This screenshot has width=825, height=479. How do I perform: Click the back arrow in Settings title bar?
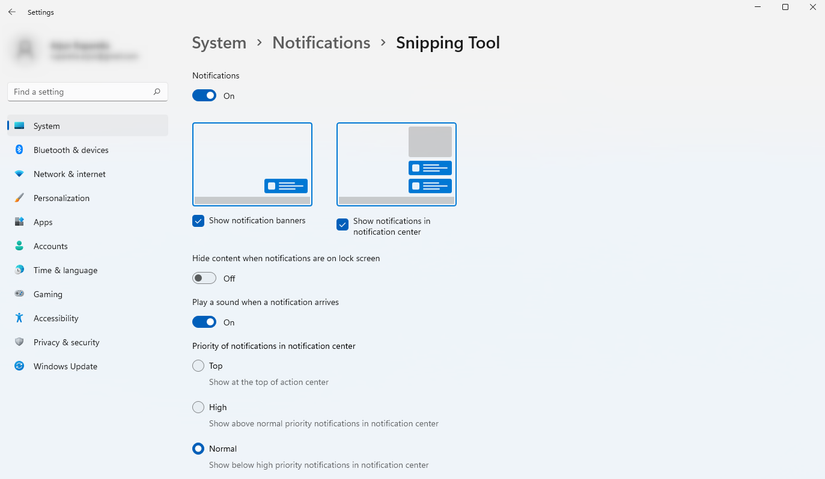(11, 12)
